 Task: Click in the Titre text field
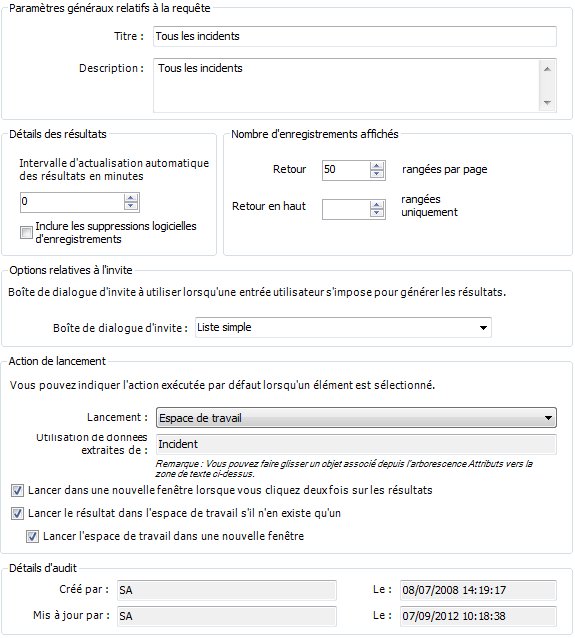[354, 36]
